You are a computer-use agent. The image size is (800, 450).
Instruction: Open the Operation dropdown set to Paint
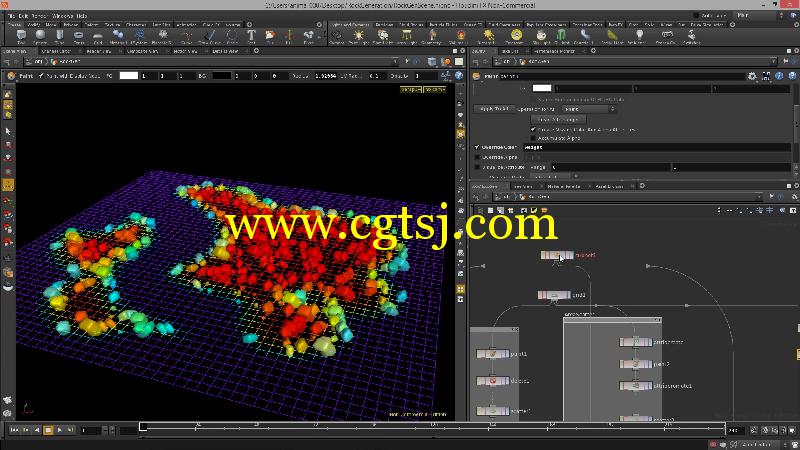click(x=589, y=109)
